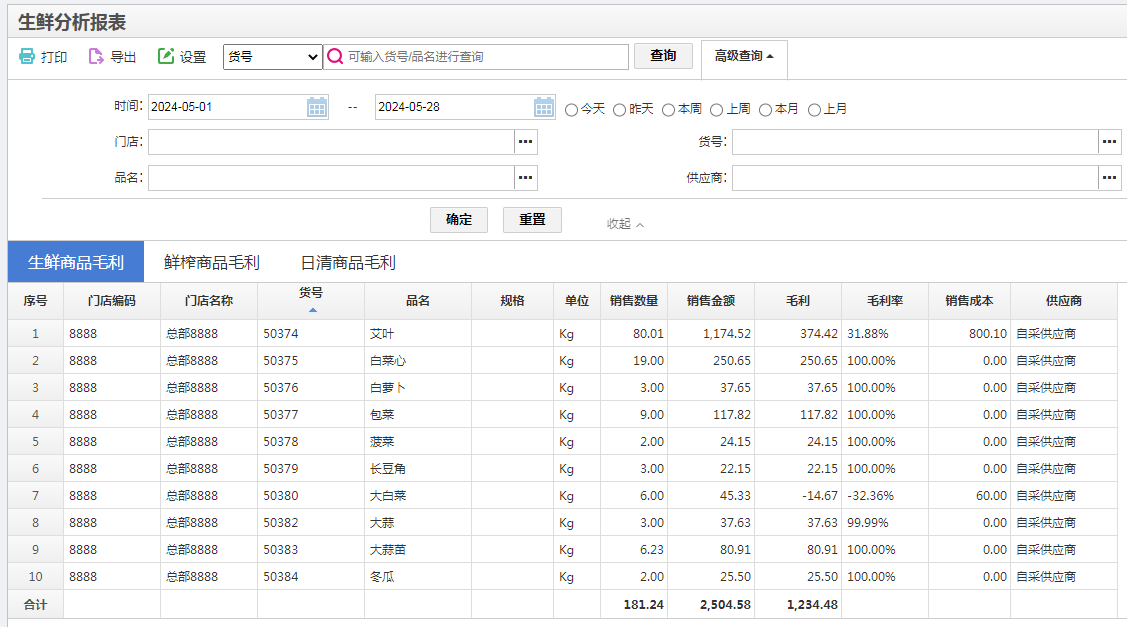Screen dimensions: 1127x627
Task: Open the 供应商 ellipsis picker
Action: [x=1109, y=178]
